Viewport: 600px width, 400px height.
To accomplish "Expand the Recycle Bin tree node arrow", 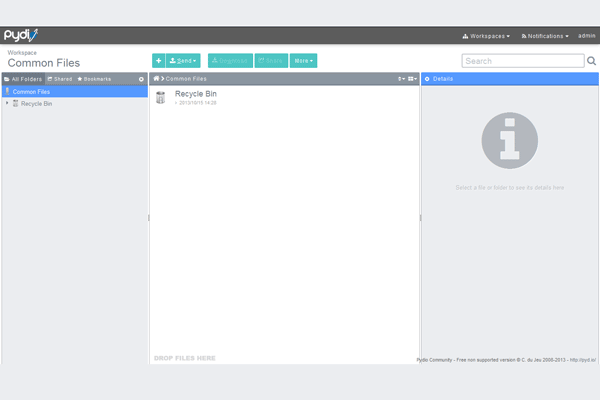I will pos(7,103).
